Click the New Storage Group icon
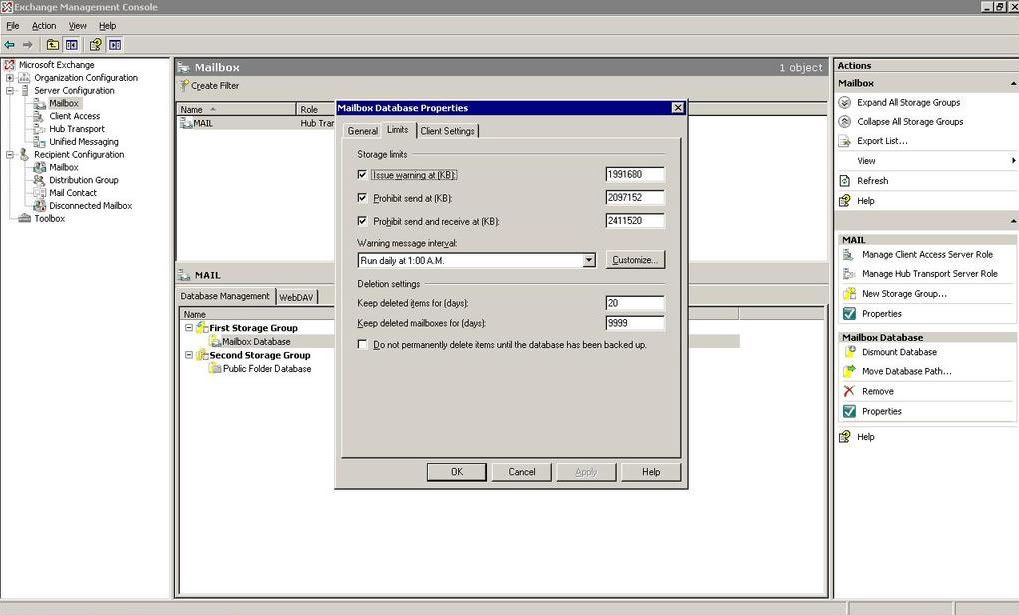This screenshot has width=1019, height=615. pos(849,294)
